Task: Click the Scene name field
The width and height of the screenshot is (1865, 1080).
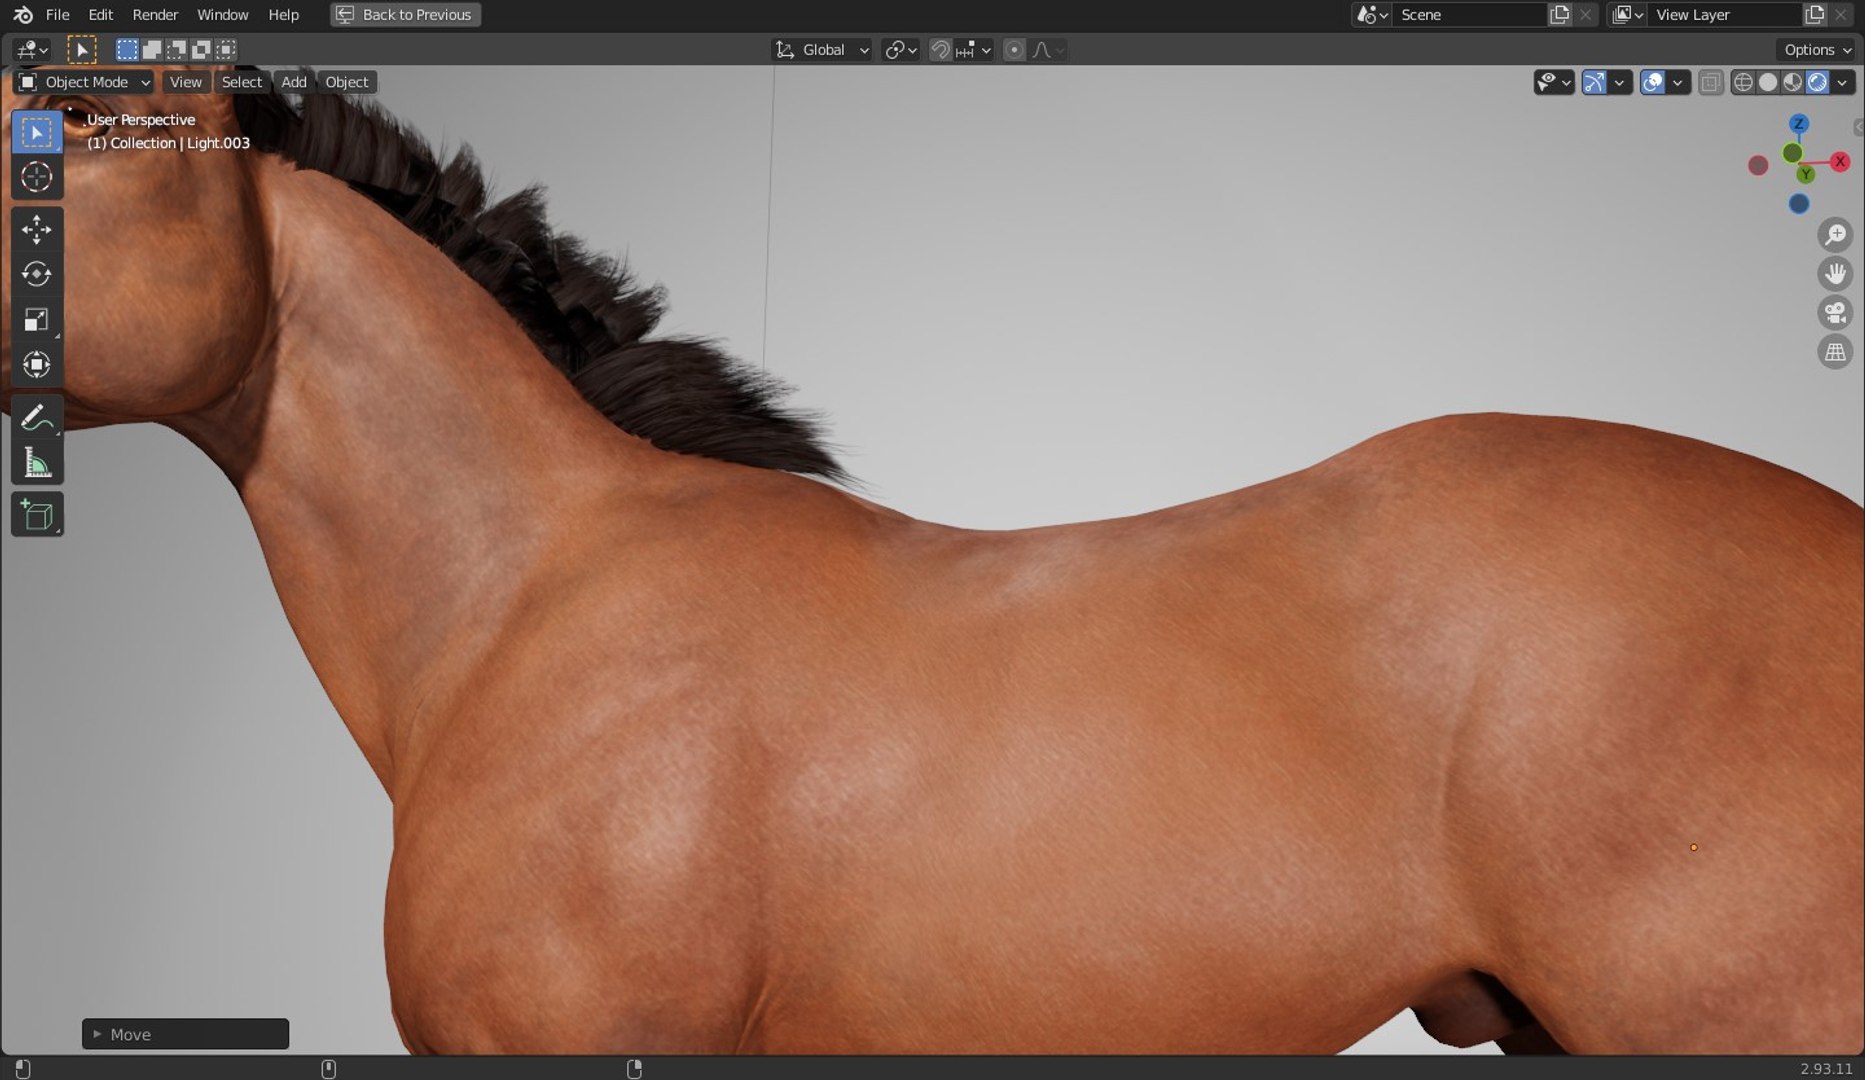Action: [x=1470, y=14]
